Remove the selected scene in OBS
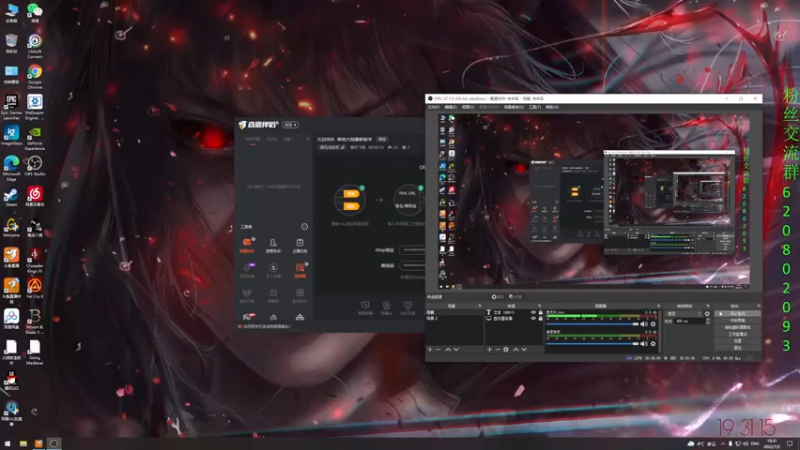Screen dimensions: 800x450 coord(438,349)
